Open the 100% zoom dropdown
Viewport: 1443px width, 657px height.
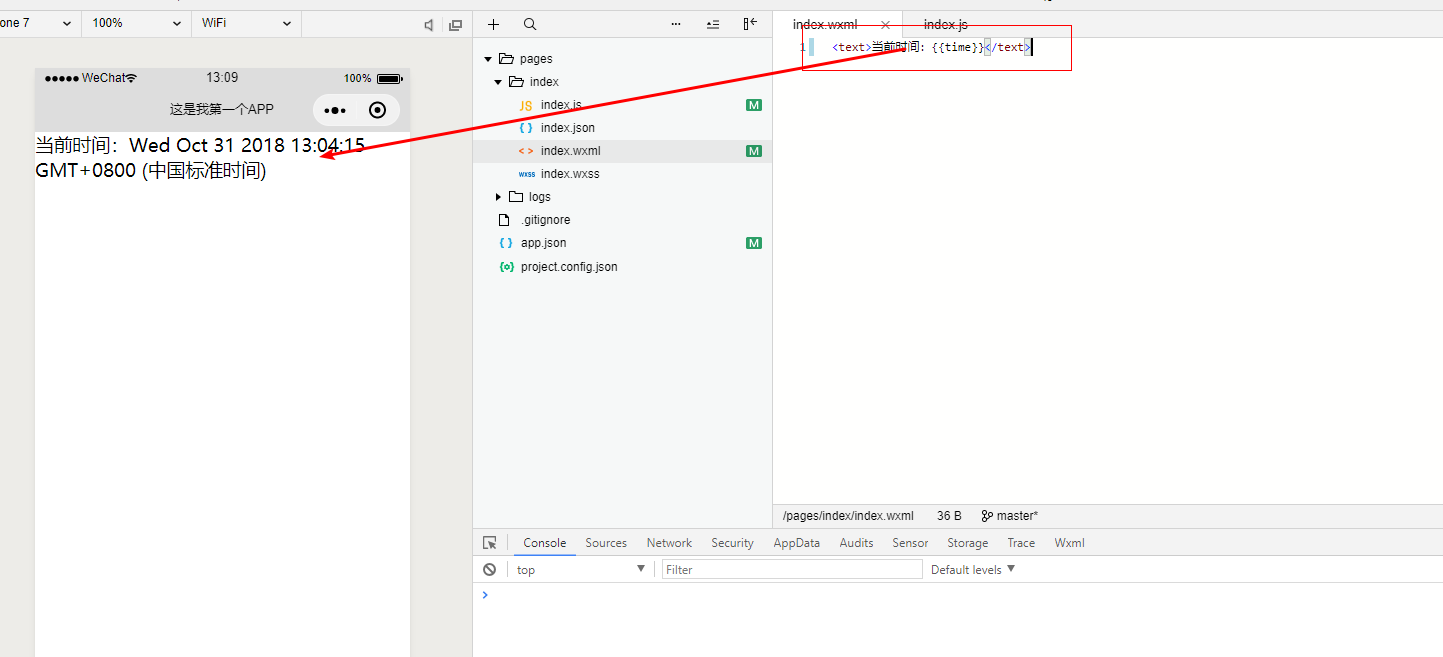pyautogui.click(x=136, y=23)
